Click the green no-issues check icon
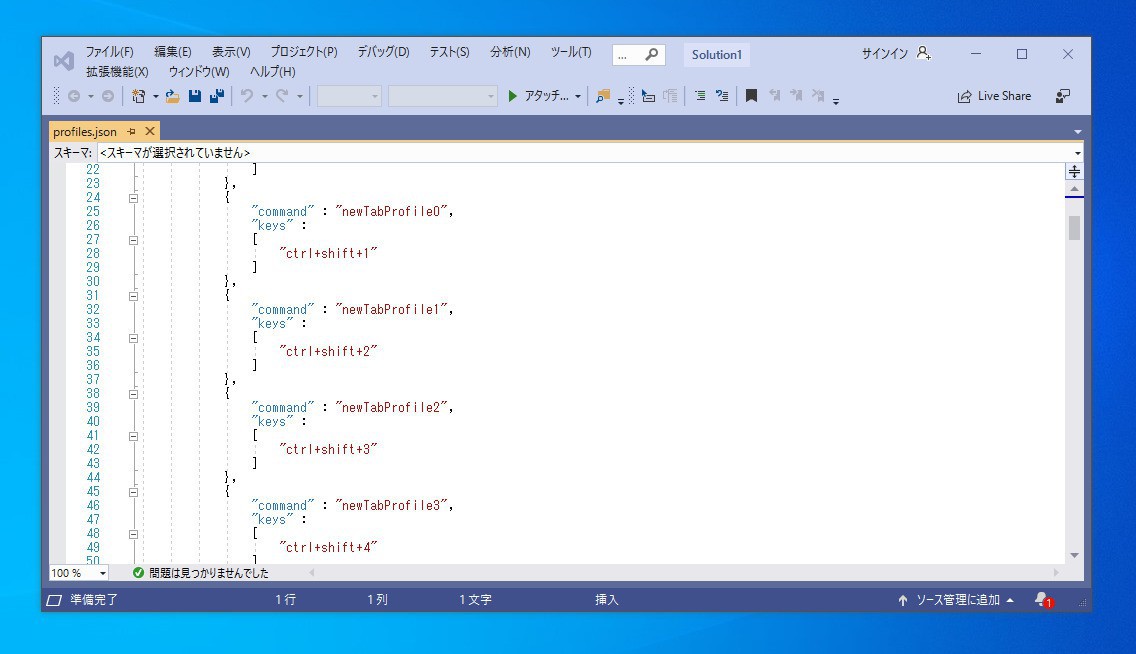 (x=138, y=573)
